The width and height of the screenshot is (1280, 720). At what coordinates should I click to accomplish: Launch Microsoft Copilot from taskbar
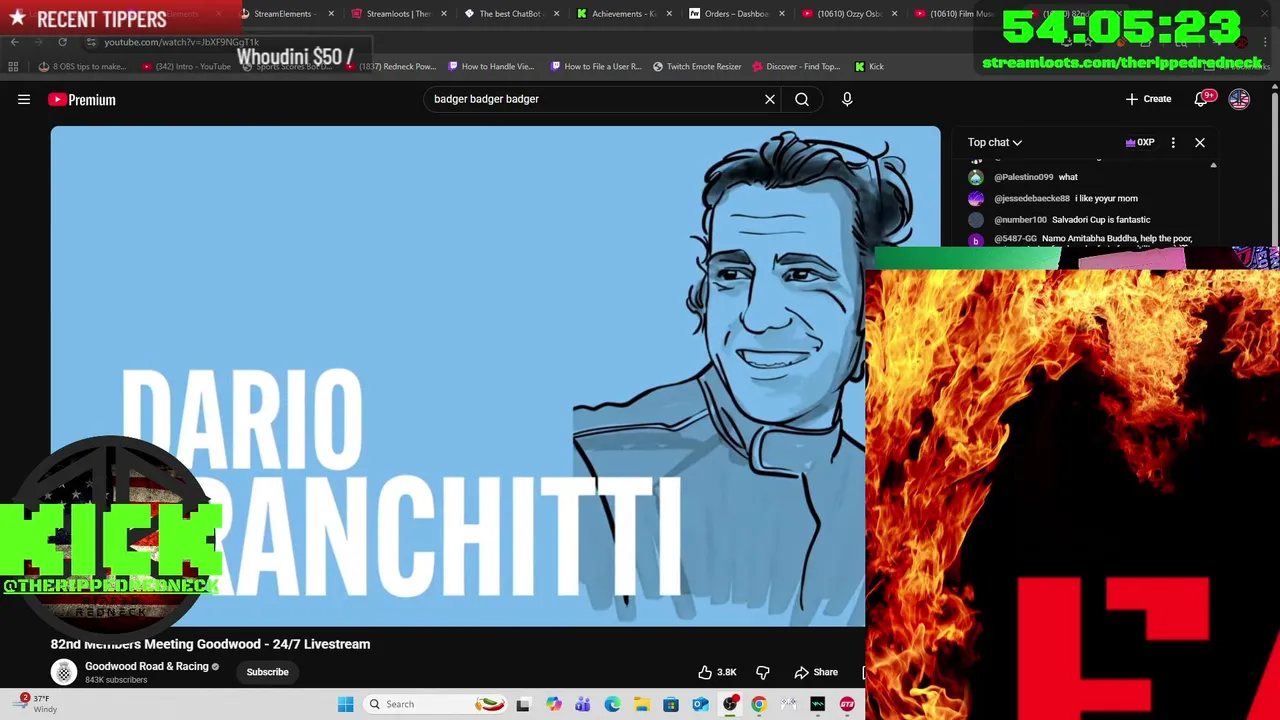pyautogui.click(x=553, y=704)
